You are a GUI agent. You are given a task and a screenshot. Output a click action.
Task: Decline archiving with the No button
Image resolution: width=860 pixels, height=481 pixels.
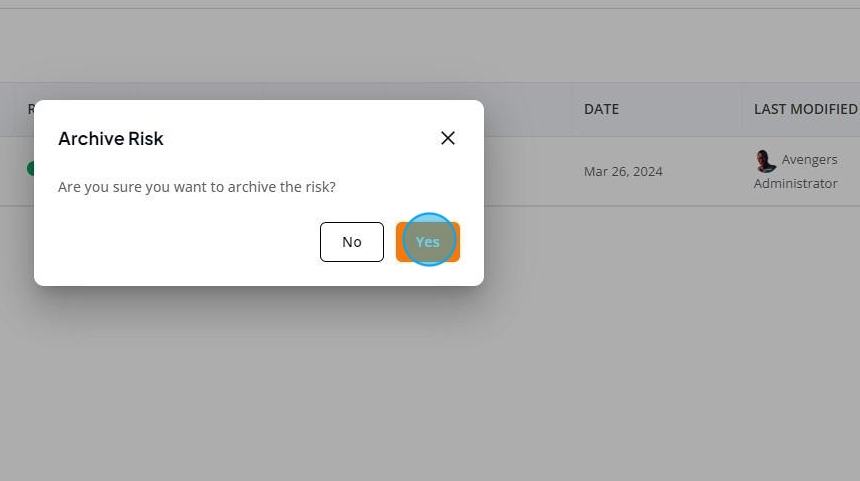pos(352,242)
